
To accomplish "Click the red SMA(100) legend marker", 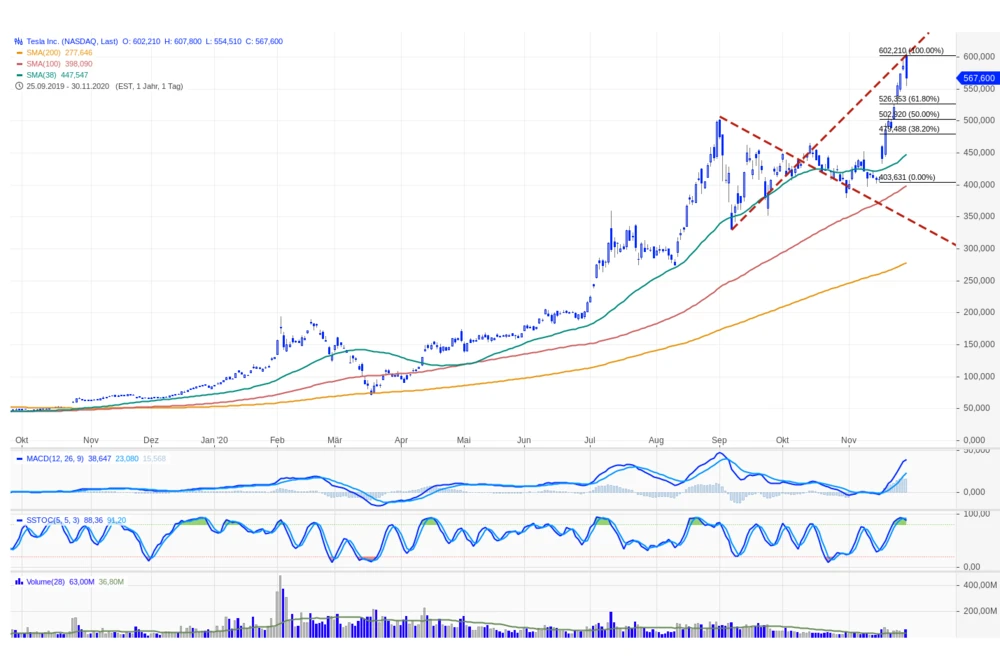I will tap(19, 64).
